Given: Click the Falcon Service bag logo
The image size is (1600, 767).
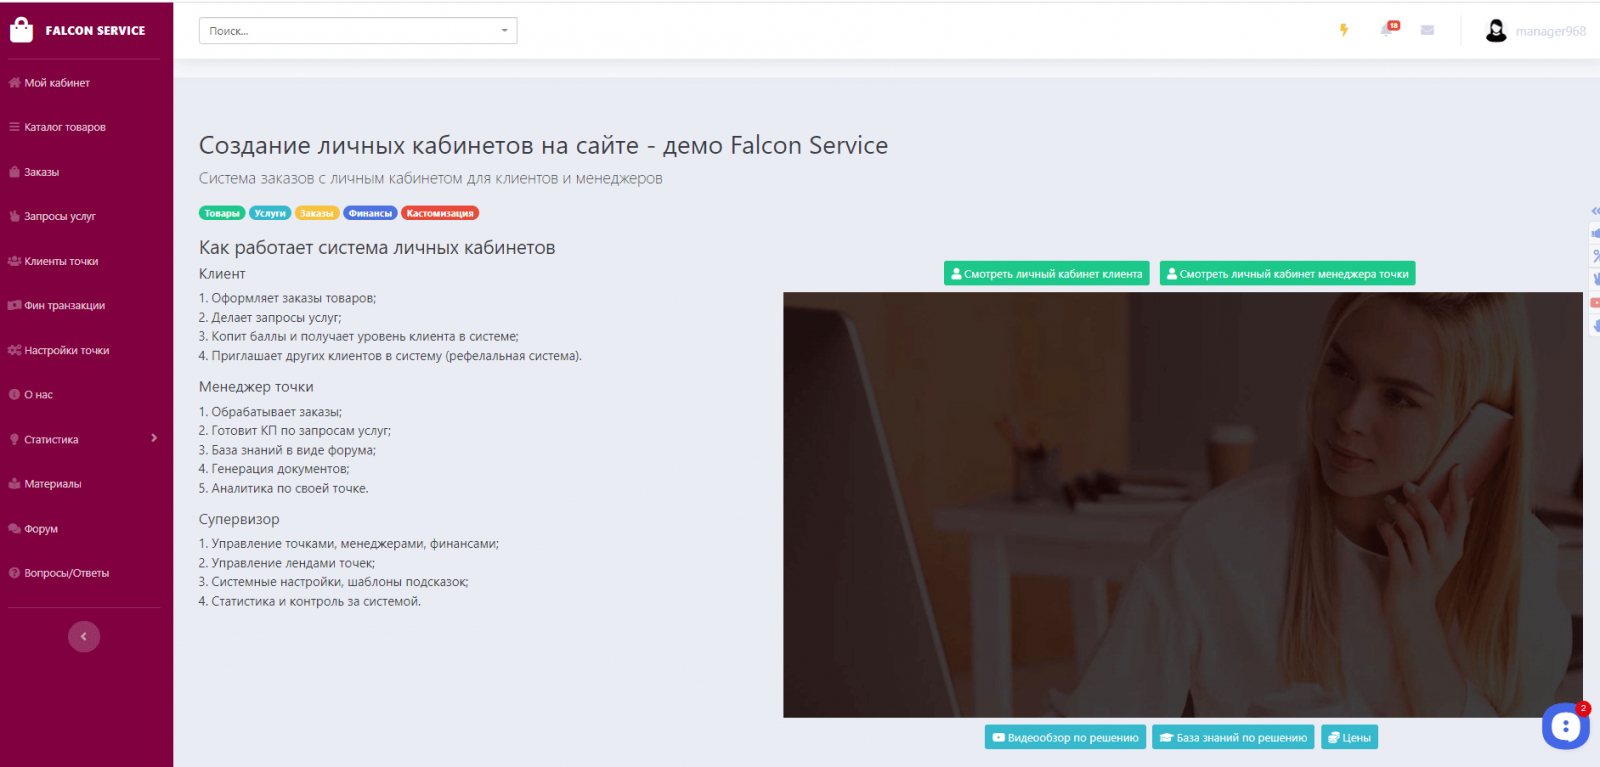Looking at the screenshot, I should (21, 30).
